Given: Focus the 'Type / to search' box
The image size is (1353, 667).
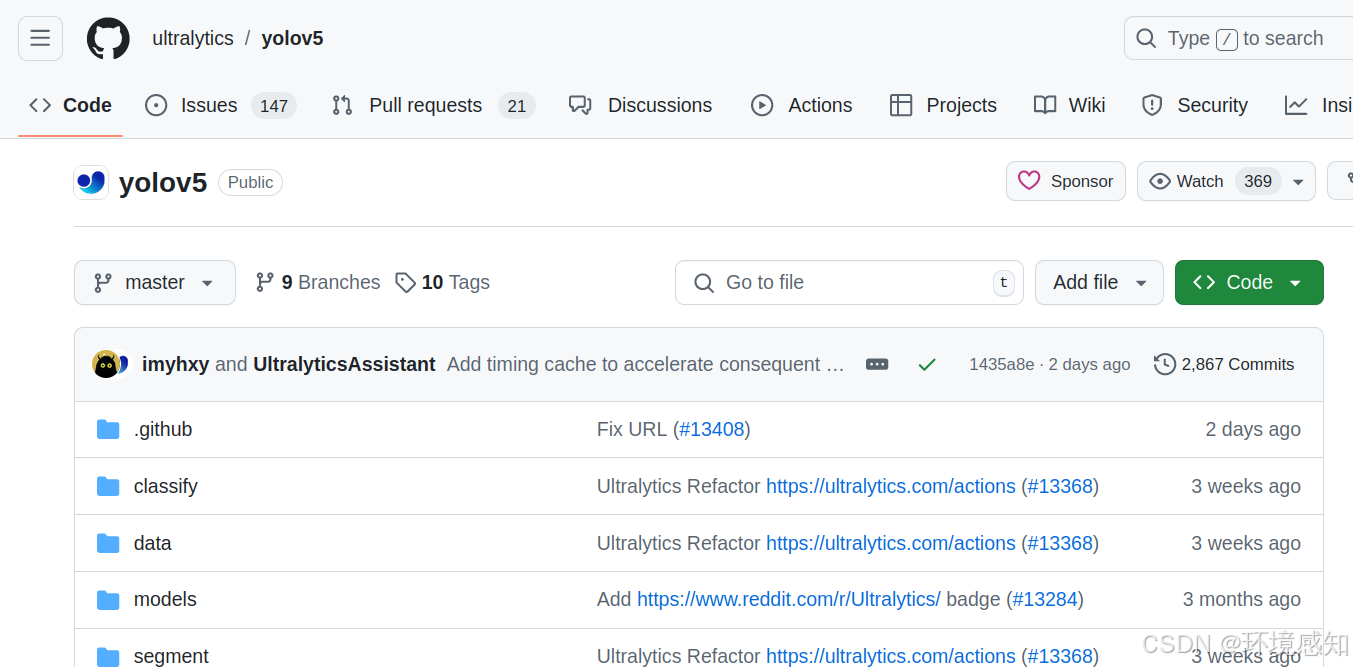Looking at the screenshot, I should pos(1238,39).
